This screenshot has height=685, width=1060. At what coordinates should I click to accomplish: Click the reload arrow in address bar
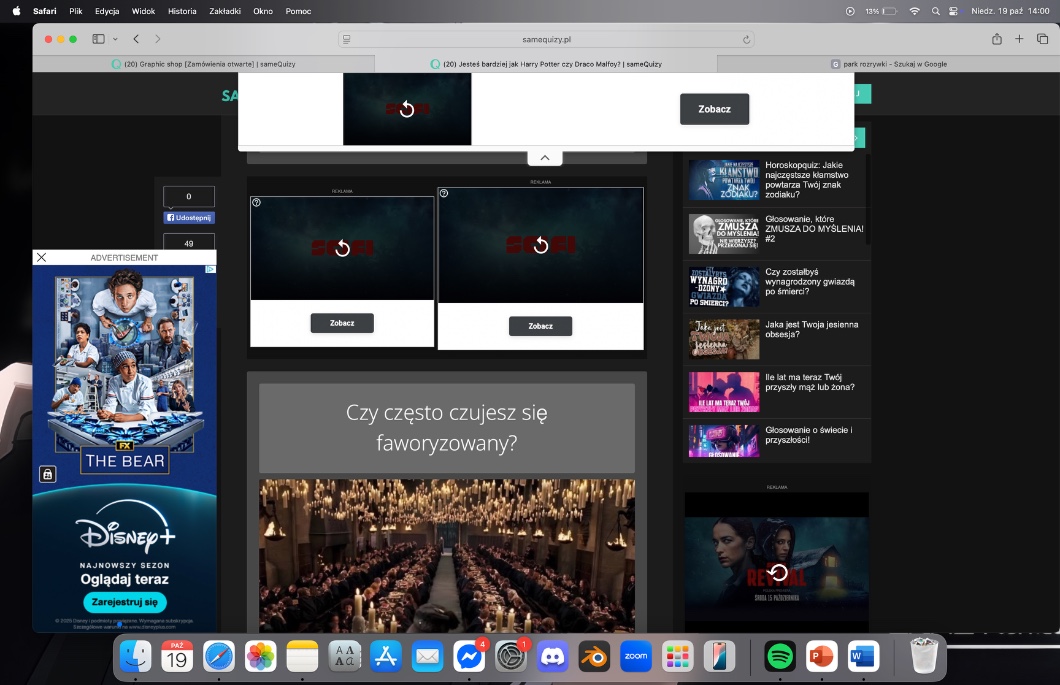746,40
